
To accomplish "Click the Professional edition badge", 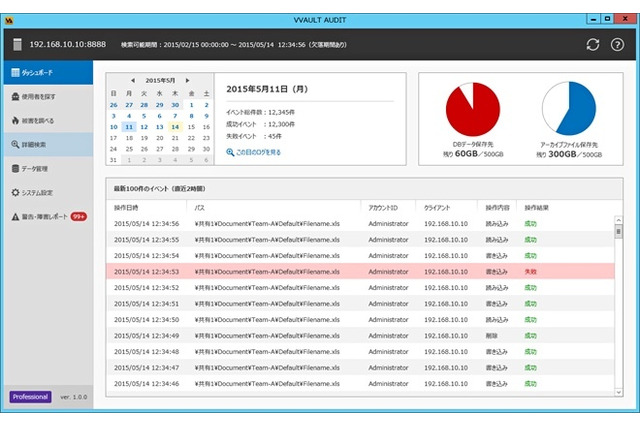I will click(x=30, y=397).
